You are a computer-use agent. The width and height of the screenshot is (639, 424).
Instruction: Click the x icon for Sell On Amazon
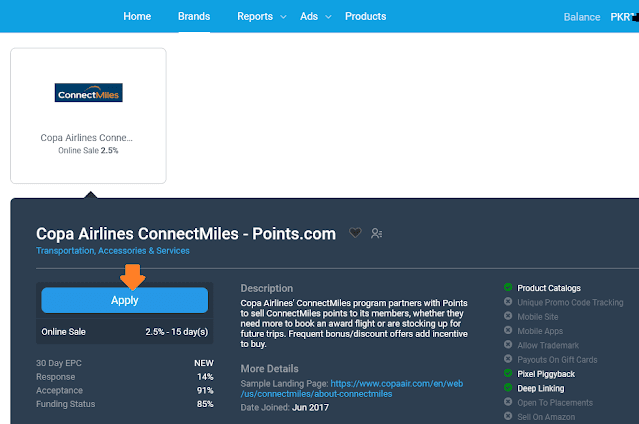[x=508, y=416]
